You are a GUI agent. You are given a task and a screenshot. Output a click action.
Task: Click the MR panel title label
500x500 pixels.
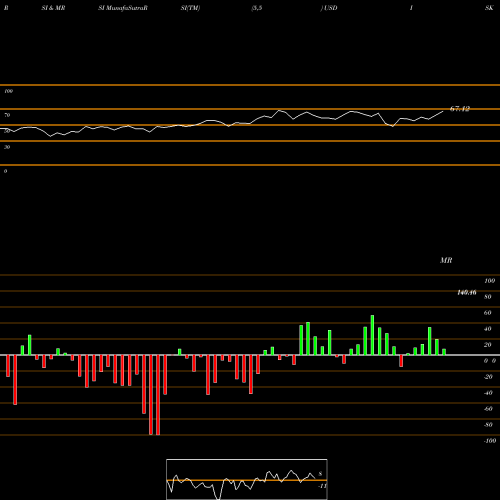point(446,260)
